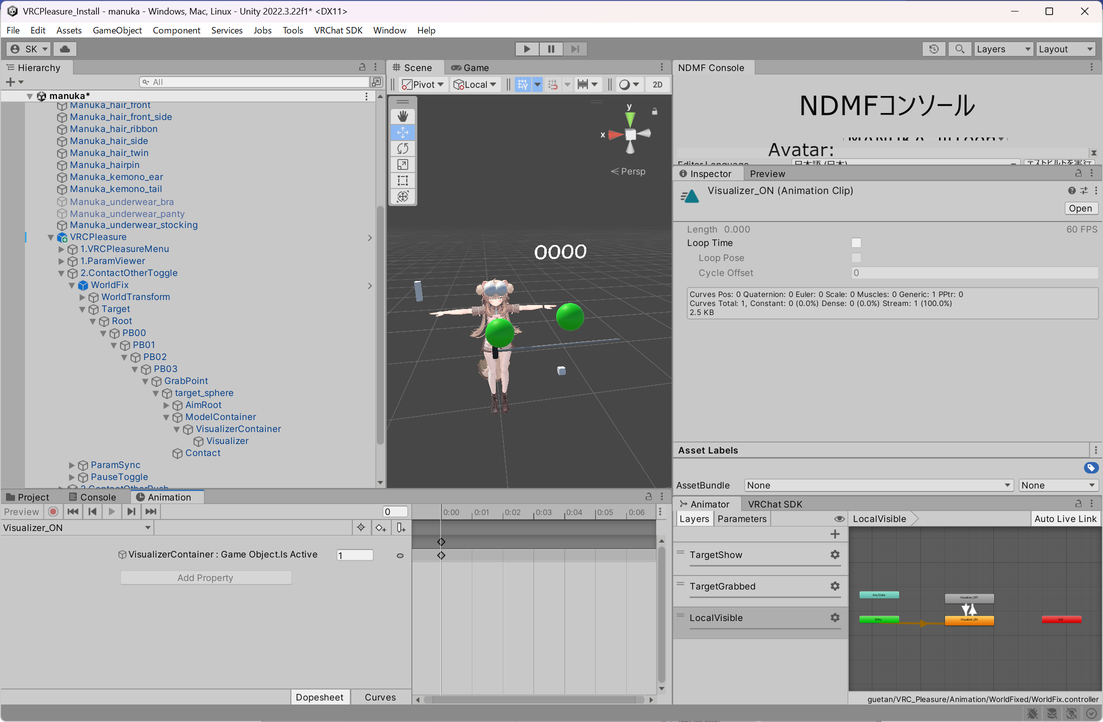Expand the ParamSync hierarchy item
Image resolution: width=1103 pixels, height=722 pixels.
pyautogui.click(x=72, y=465)
